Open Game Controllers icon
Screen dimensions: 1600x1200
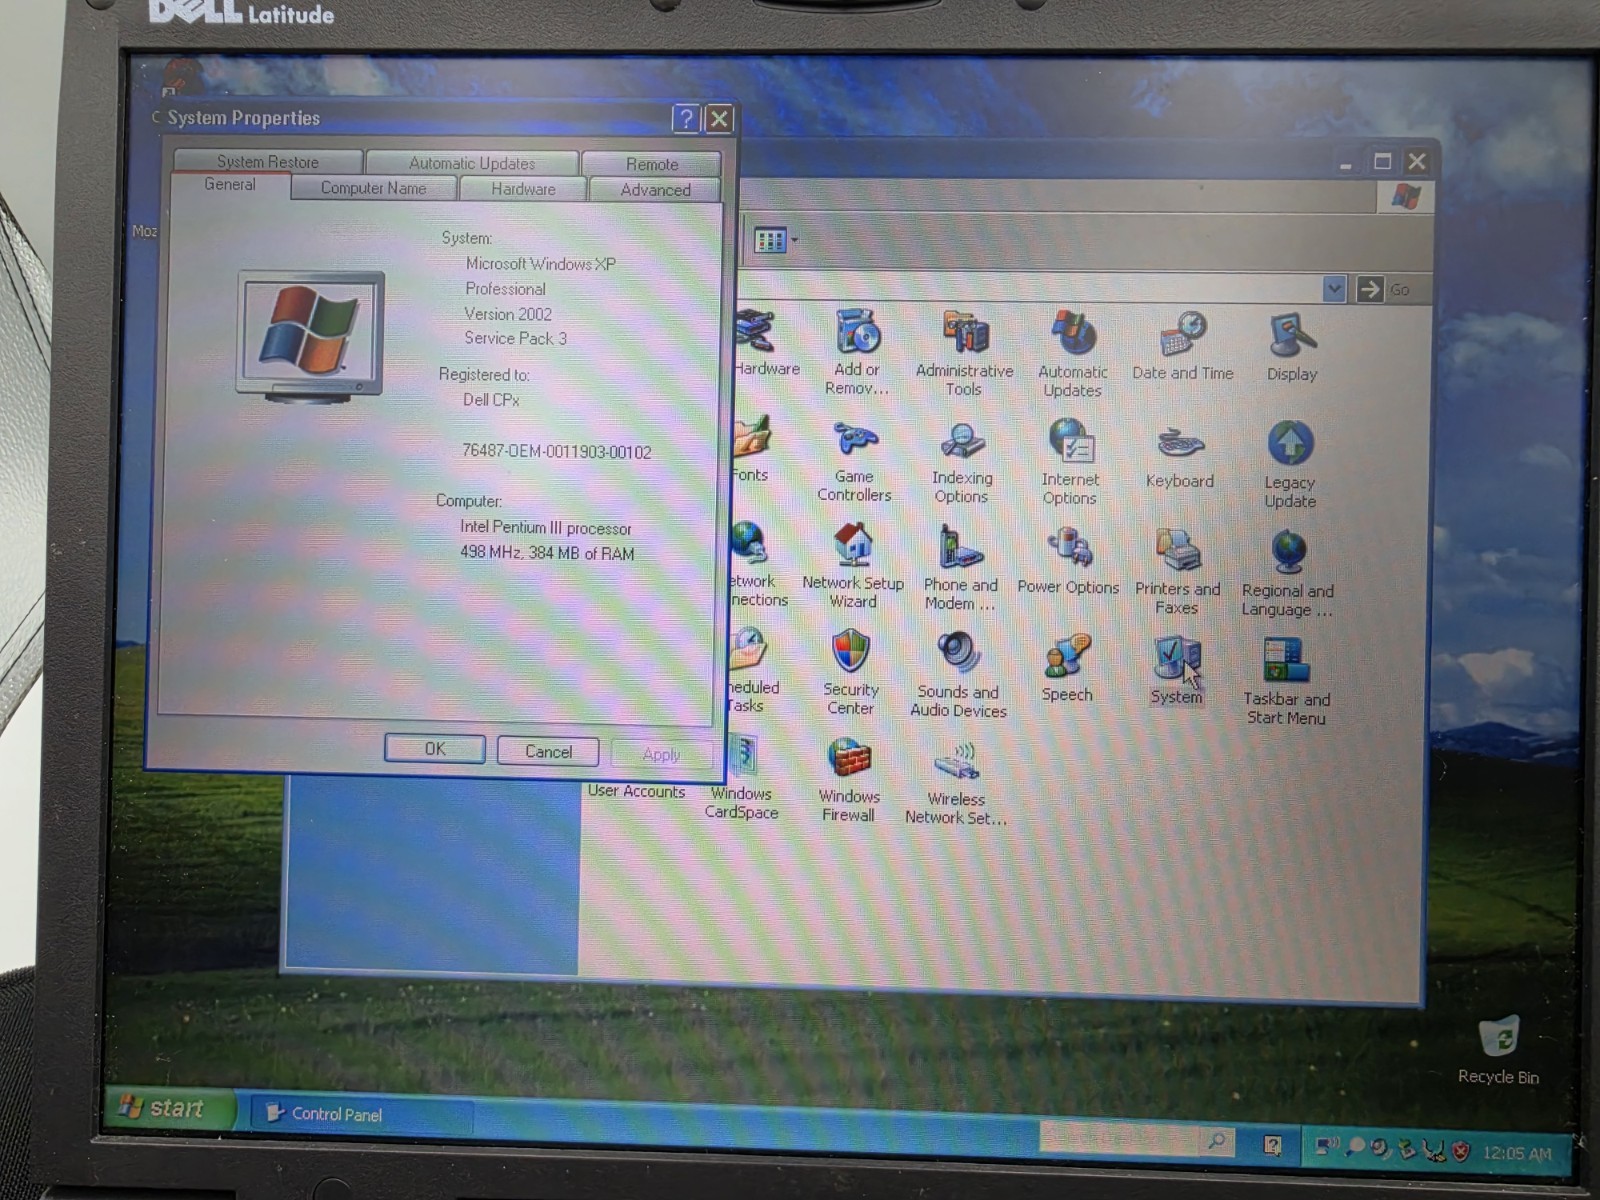coord(854,461)
